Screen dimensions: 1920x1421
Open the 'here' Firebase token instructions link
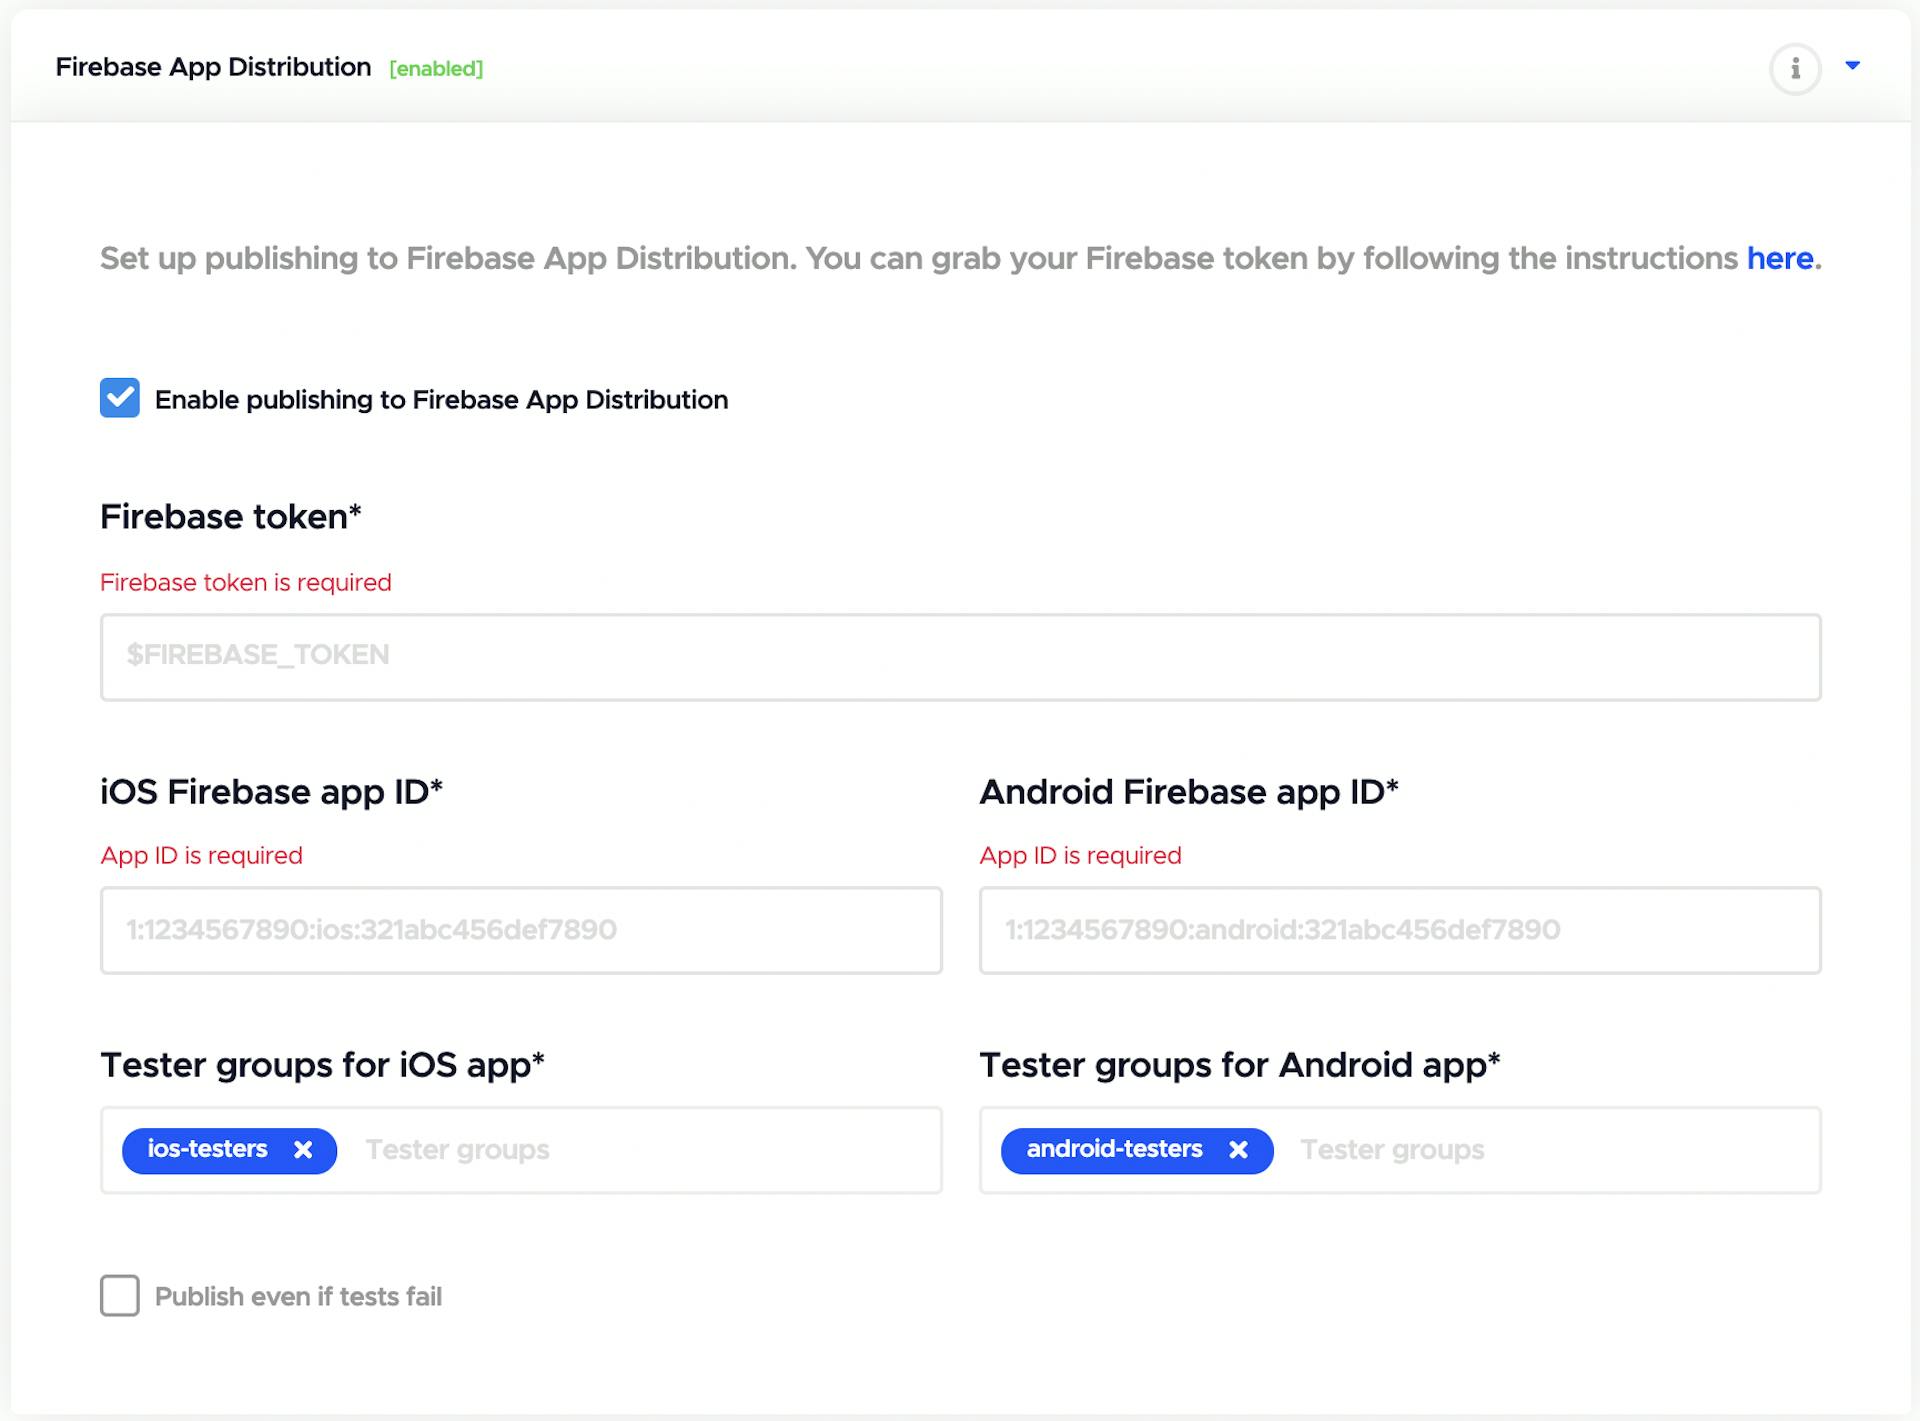point(1779,258)
